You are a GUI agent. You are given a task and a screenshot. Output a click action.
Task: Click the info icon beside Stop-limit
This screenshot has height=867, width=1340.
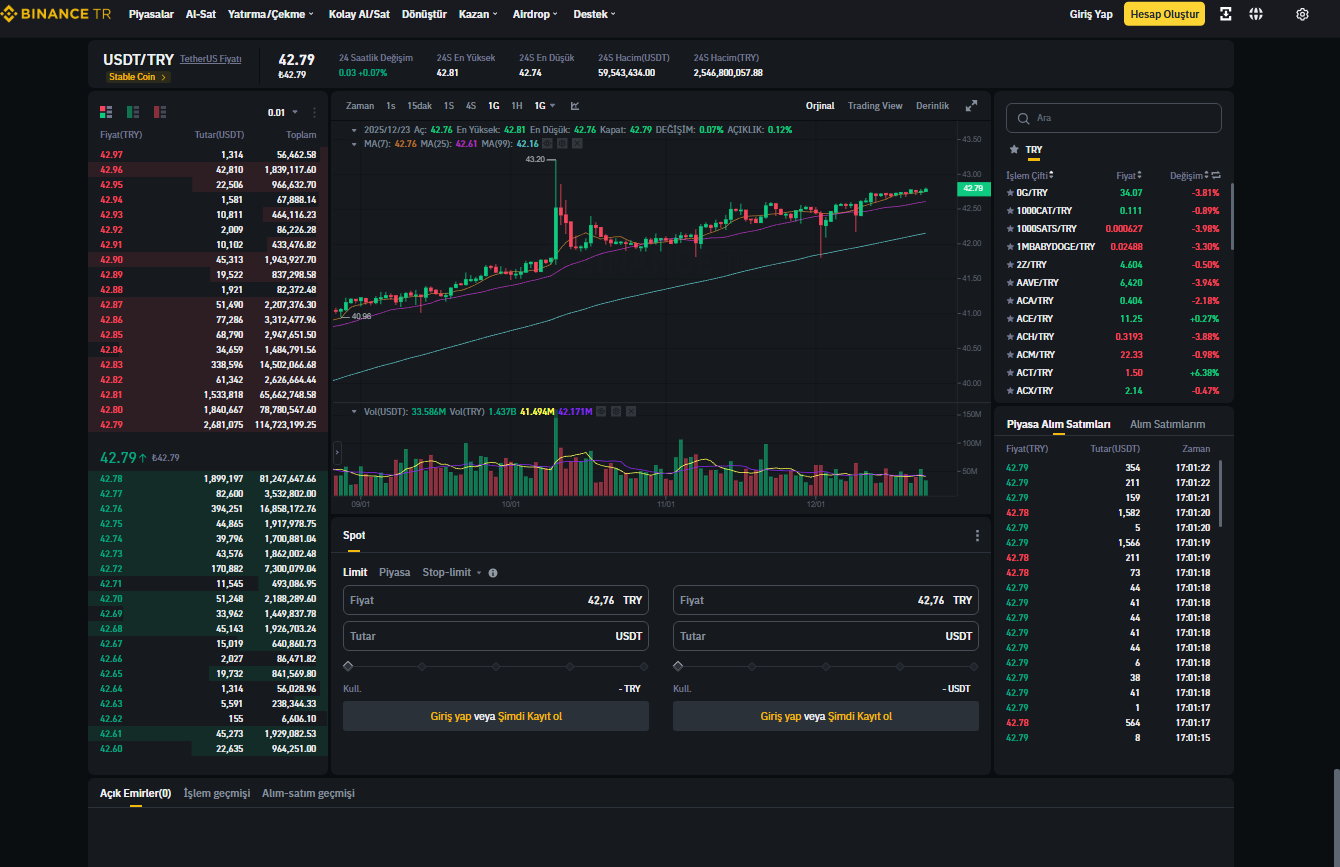pos(493,573)
